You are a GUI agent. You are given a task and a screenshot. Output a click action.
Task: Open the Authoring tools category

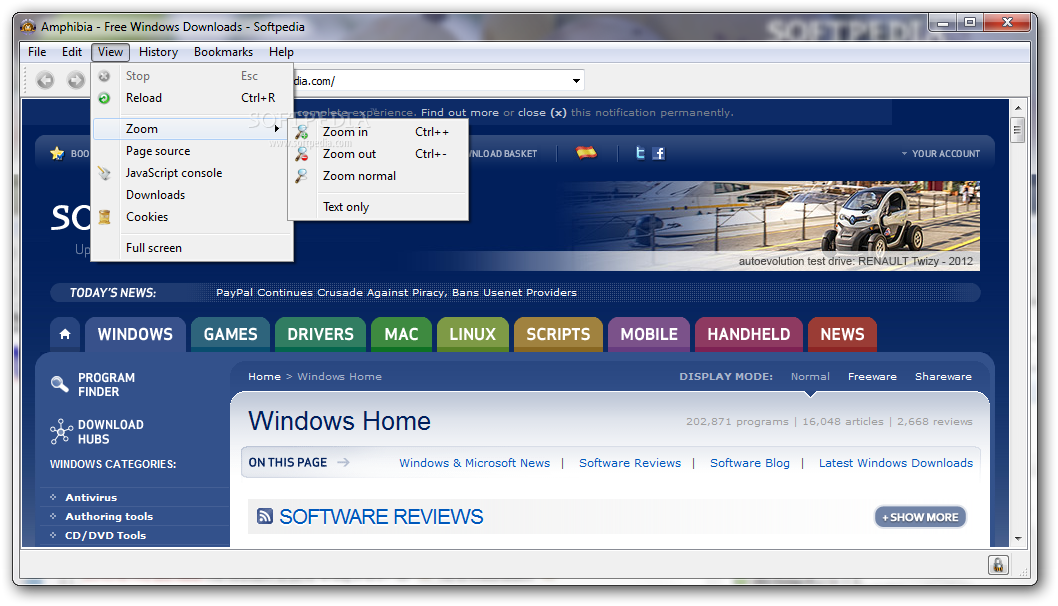(109, 516)
